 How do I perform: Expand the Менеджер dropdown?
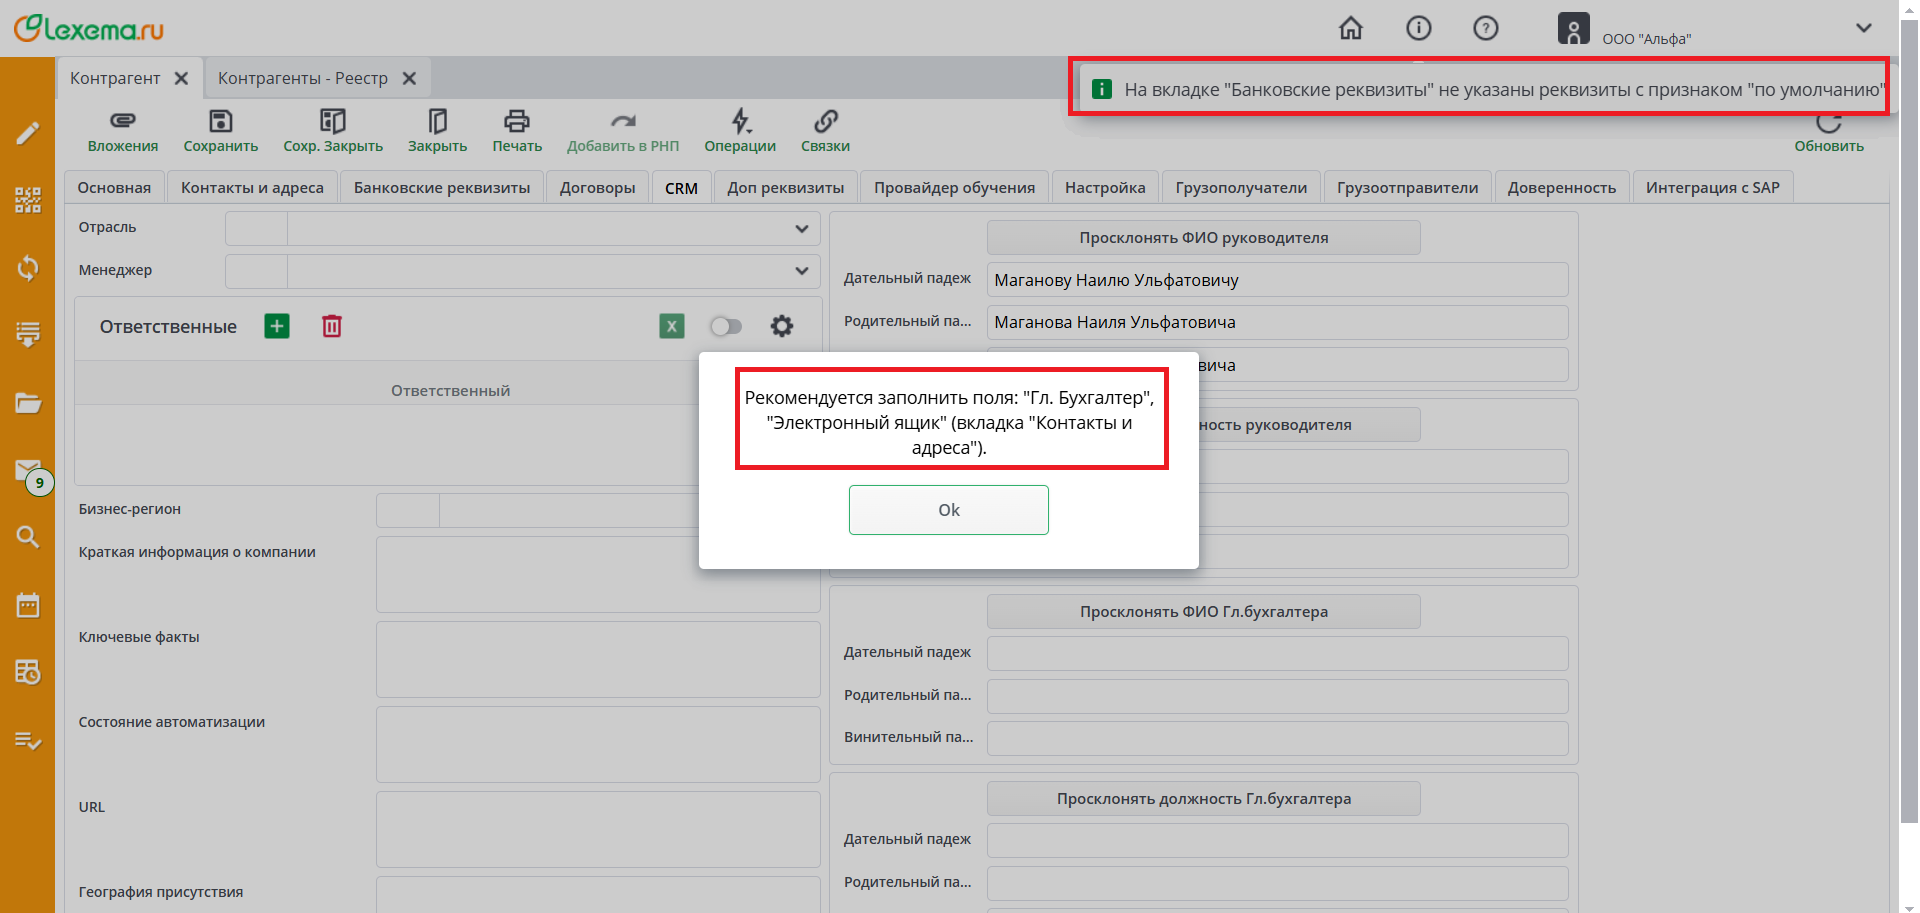[x=801, y=271]
